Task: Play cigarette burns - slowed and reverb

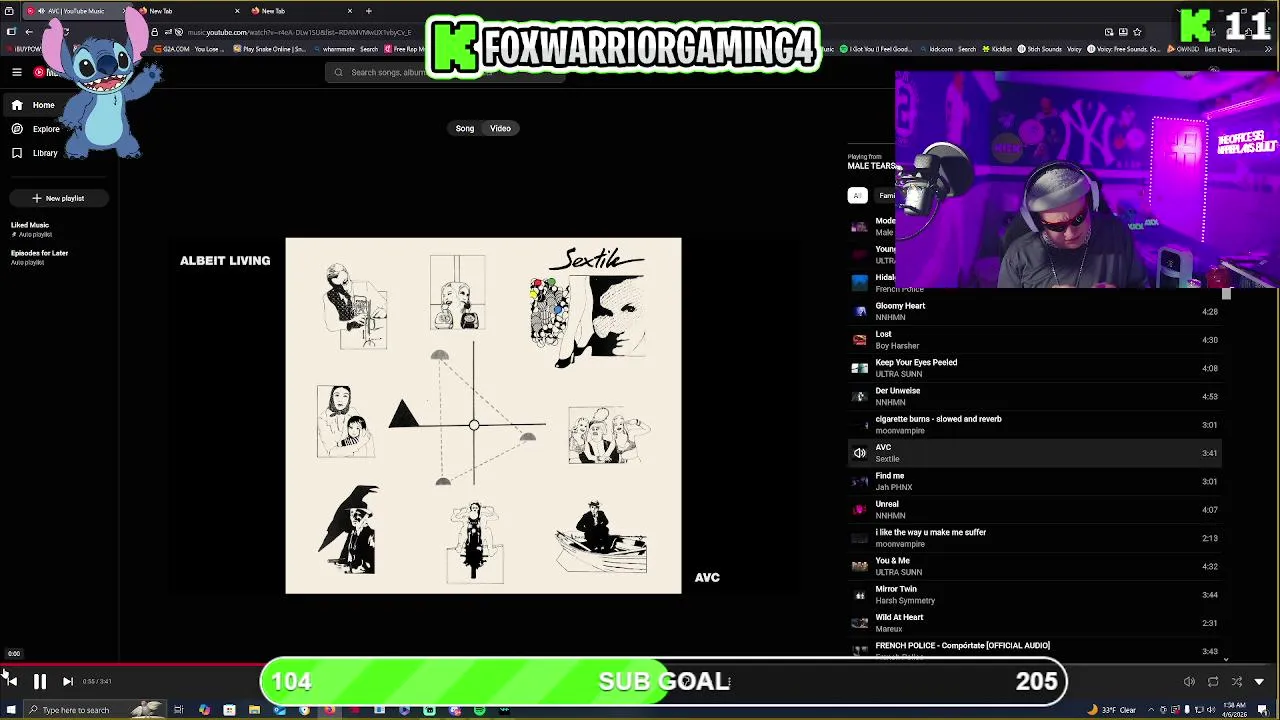Action: (x=1035, y=425)
